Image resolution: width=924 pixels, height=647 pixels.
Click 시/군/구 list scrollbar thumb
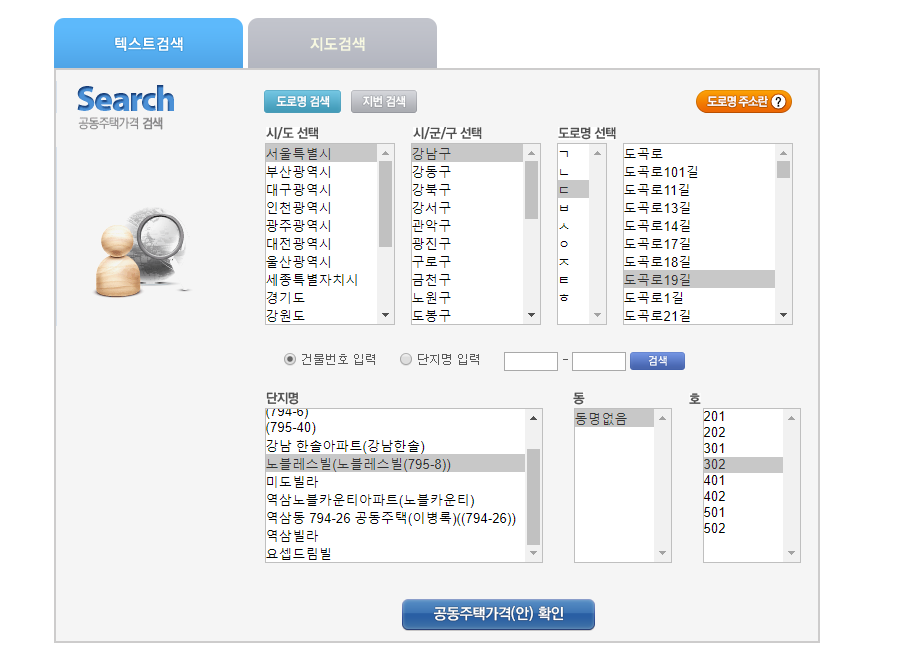(532, 190)
